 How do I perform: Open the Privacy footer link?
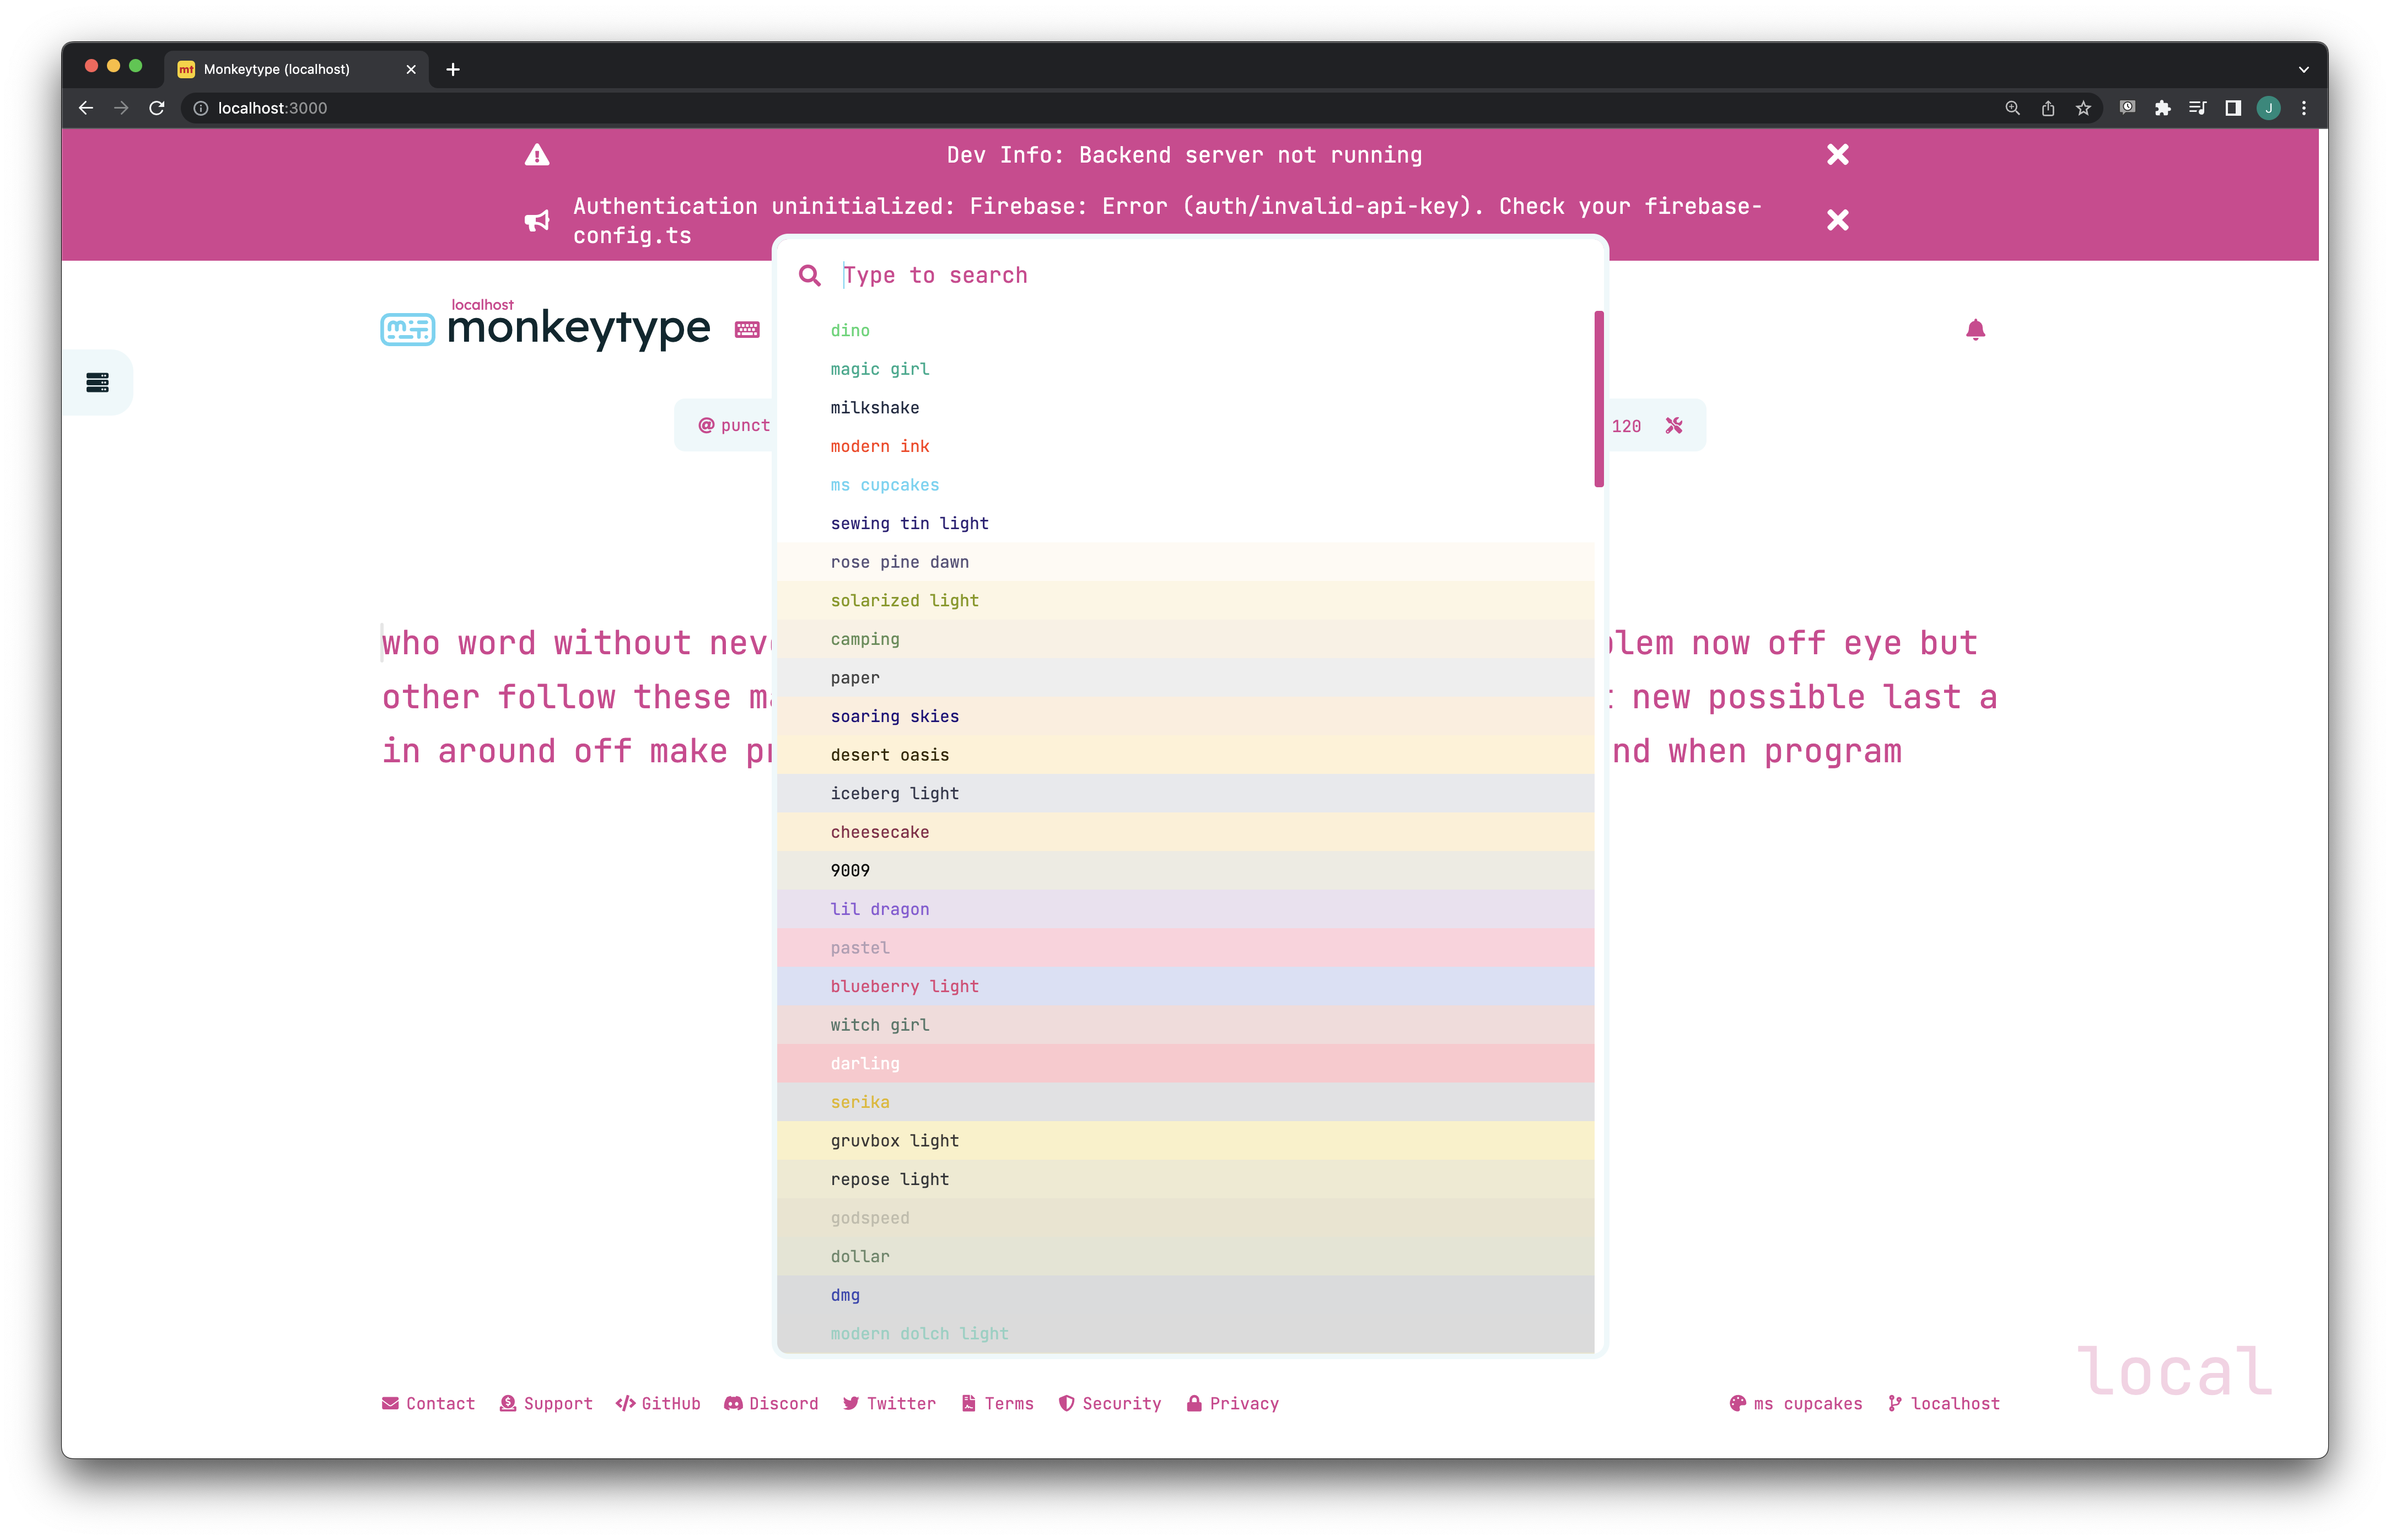point(1233,1404)
